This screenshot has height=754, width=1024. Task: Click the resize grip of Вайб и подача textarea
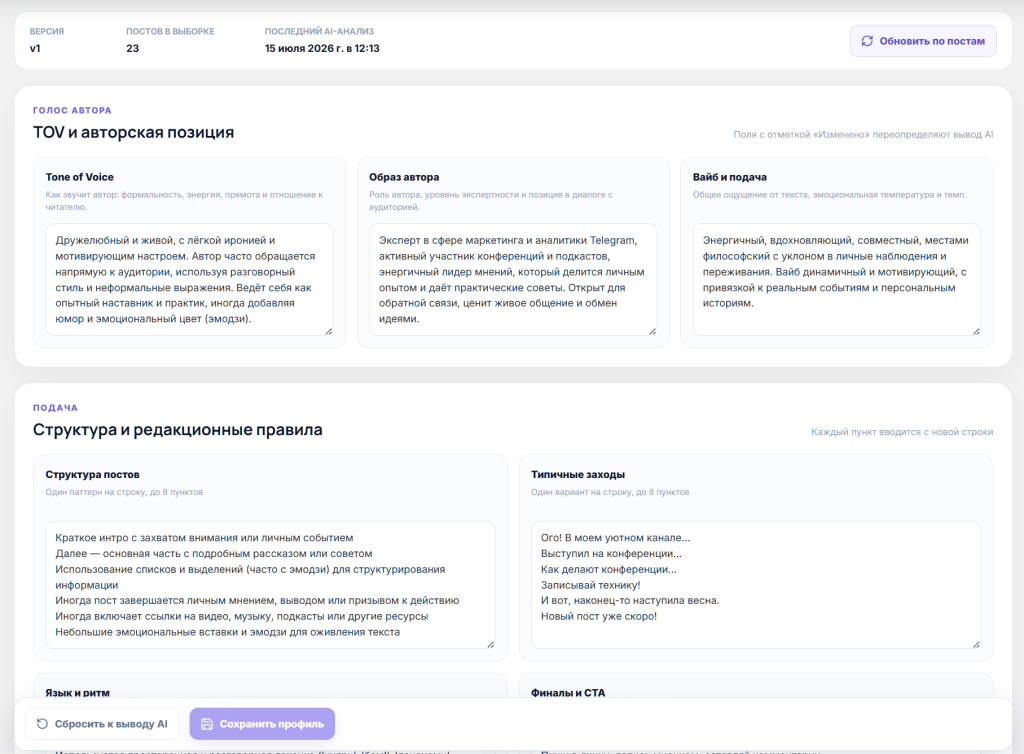pyautogui.click(x=976, y=332)
